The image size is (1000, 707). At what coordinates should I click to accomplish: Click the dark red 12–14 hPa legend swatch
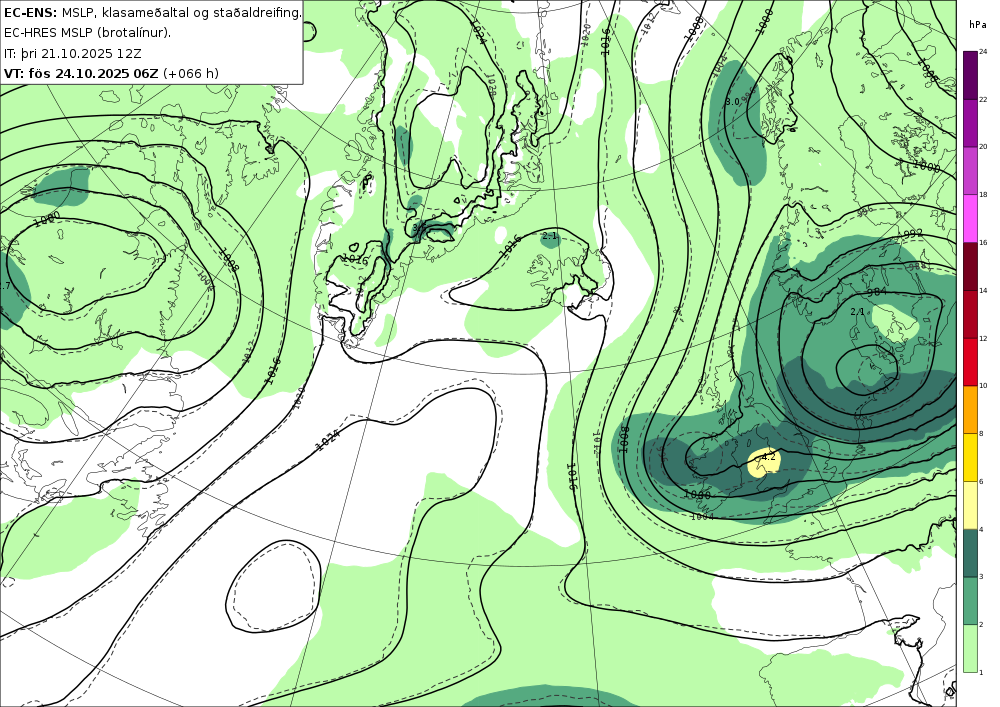(971, 314)
